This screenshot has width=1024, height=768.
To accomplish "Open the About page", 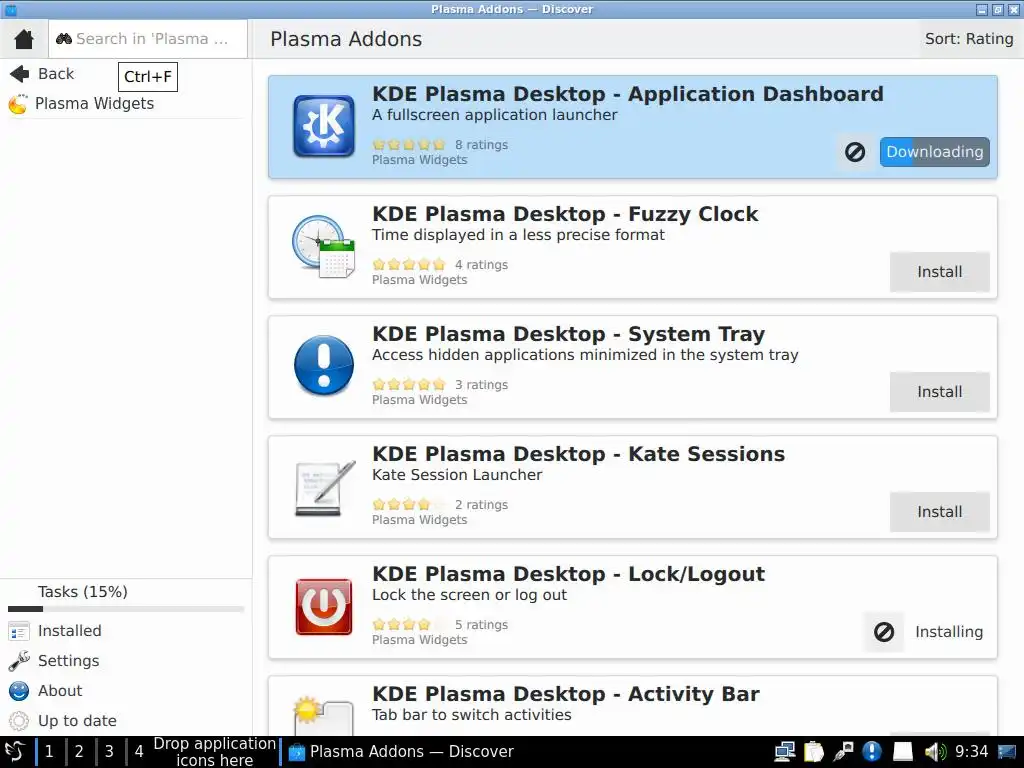I will click(59, 691).
